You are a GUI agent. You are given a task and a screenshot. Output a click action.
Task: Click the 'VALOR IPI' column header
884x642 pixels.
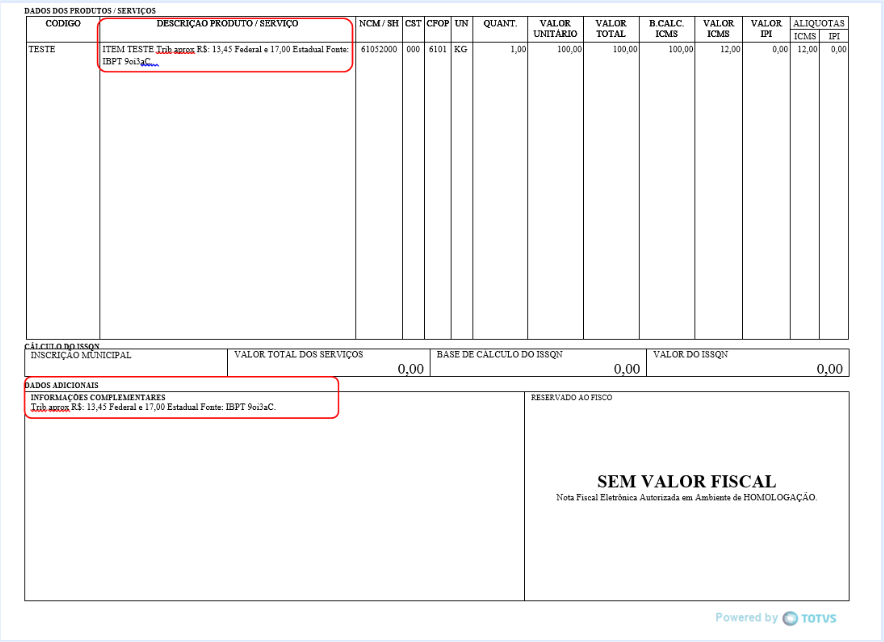[x=766, y=29]
